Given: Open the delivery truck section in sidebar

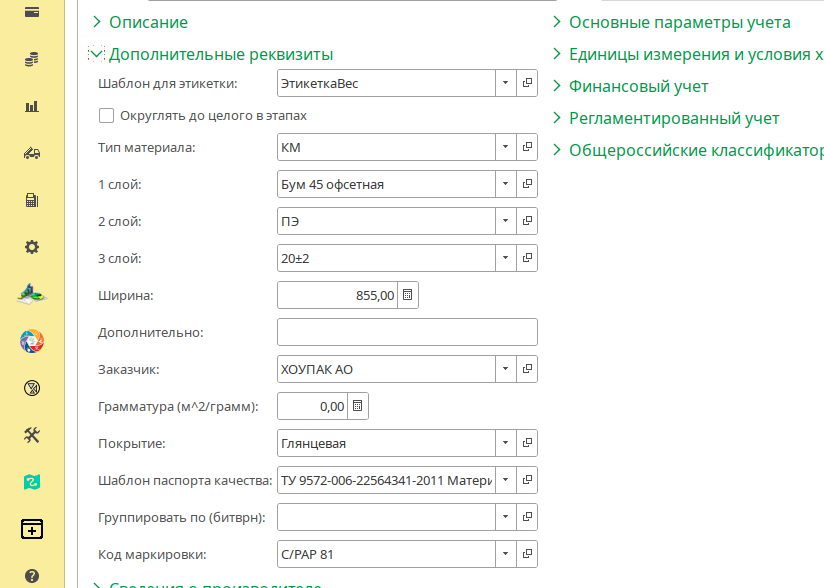Looking at the screenshot, I should pyautogui.click(x=32, y=153).
